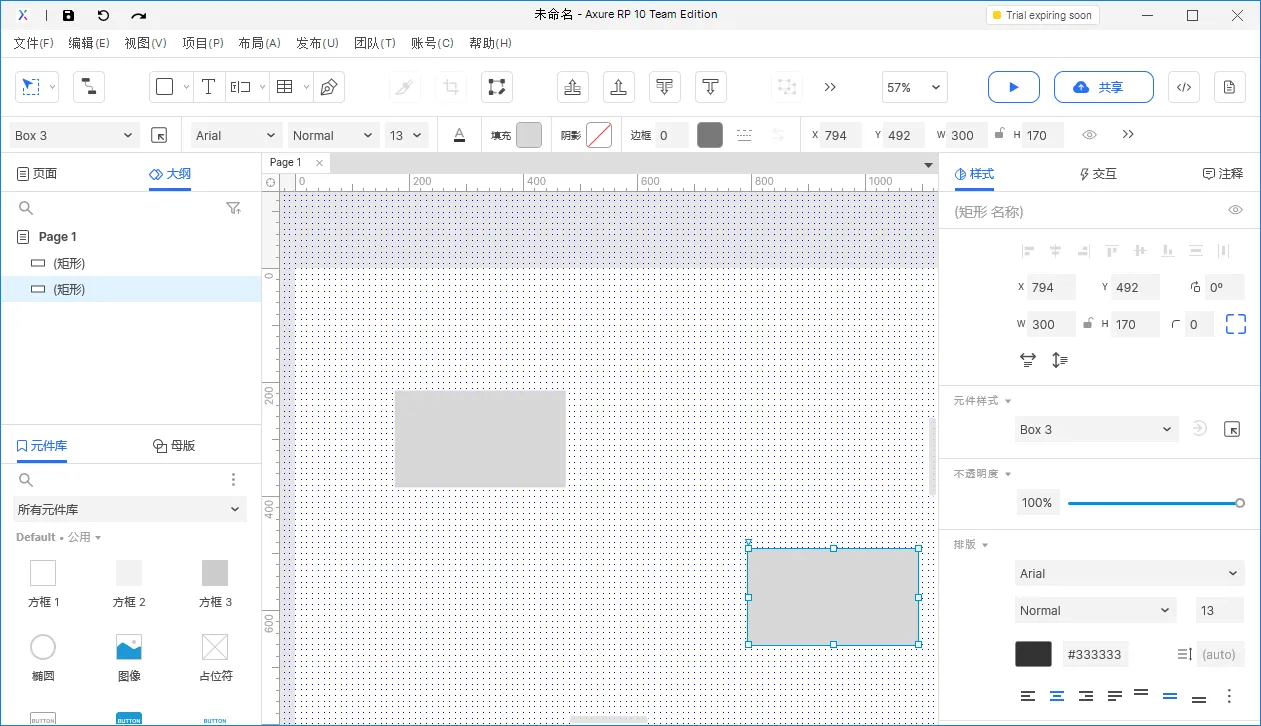Click the 共享 share button
Viewport: 1261px width, 726px height.
pos(1104,87)
